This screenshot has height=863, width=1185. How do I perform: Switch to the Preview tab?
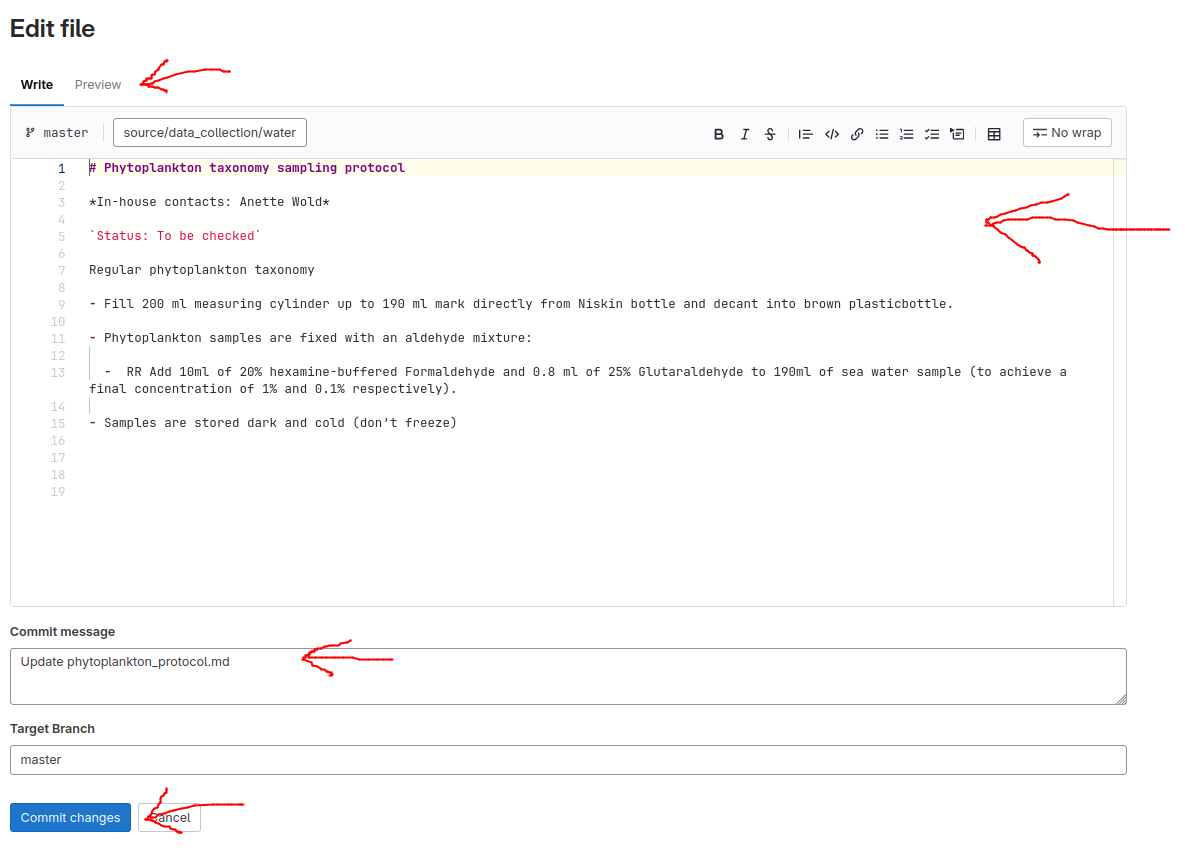98,85
